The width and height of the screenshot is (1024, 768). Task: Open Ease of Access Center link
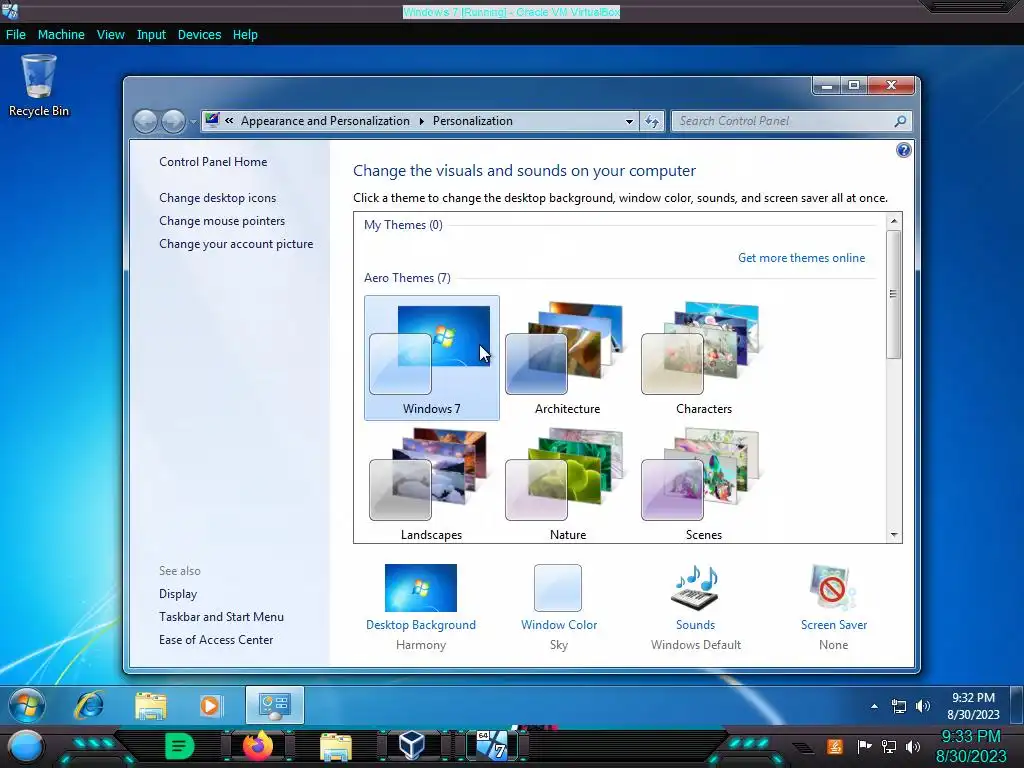coord(216,640)
